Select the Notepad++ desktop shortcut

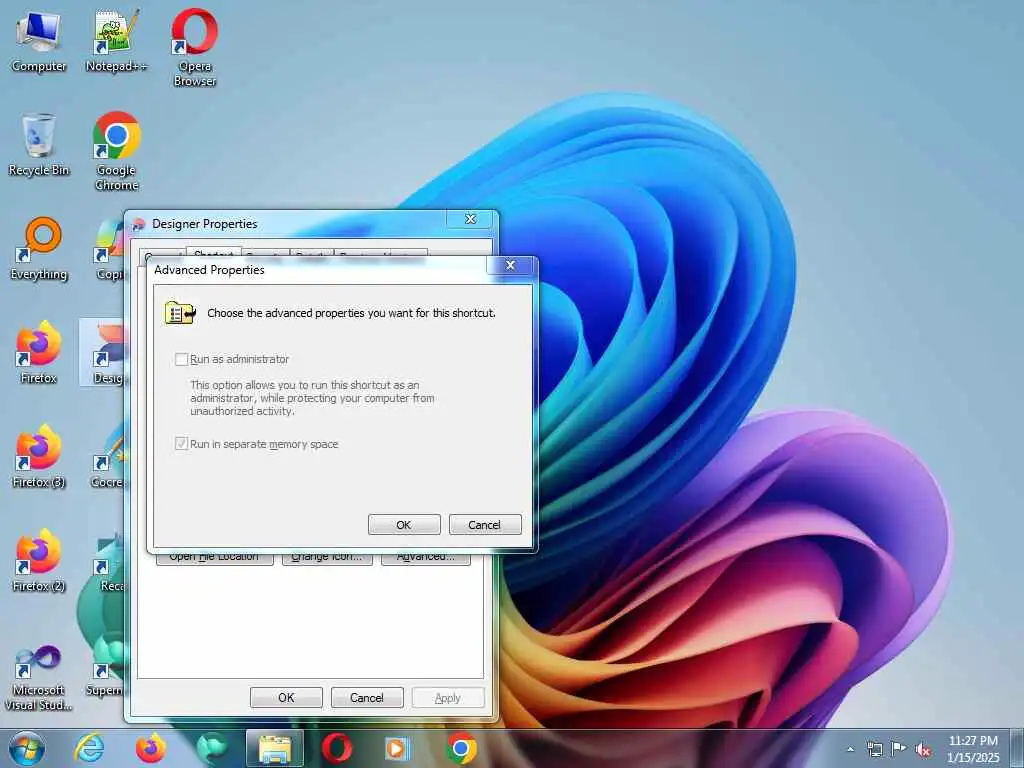(x=116, y=40)
